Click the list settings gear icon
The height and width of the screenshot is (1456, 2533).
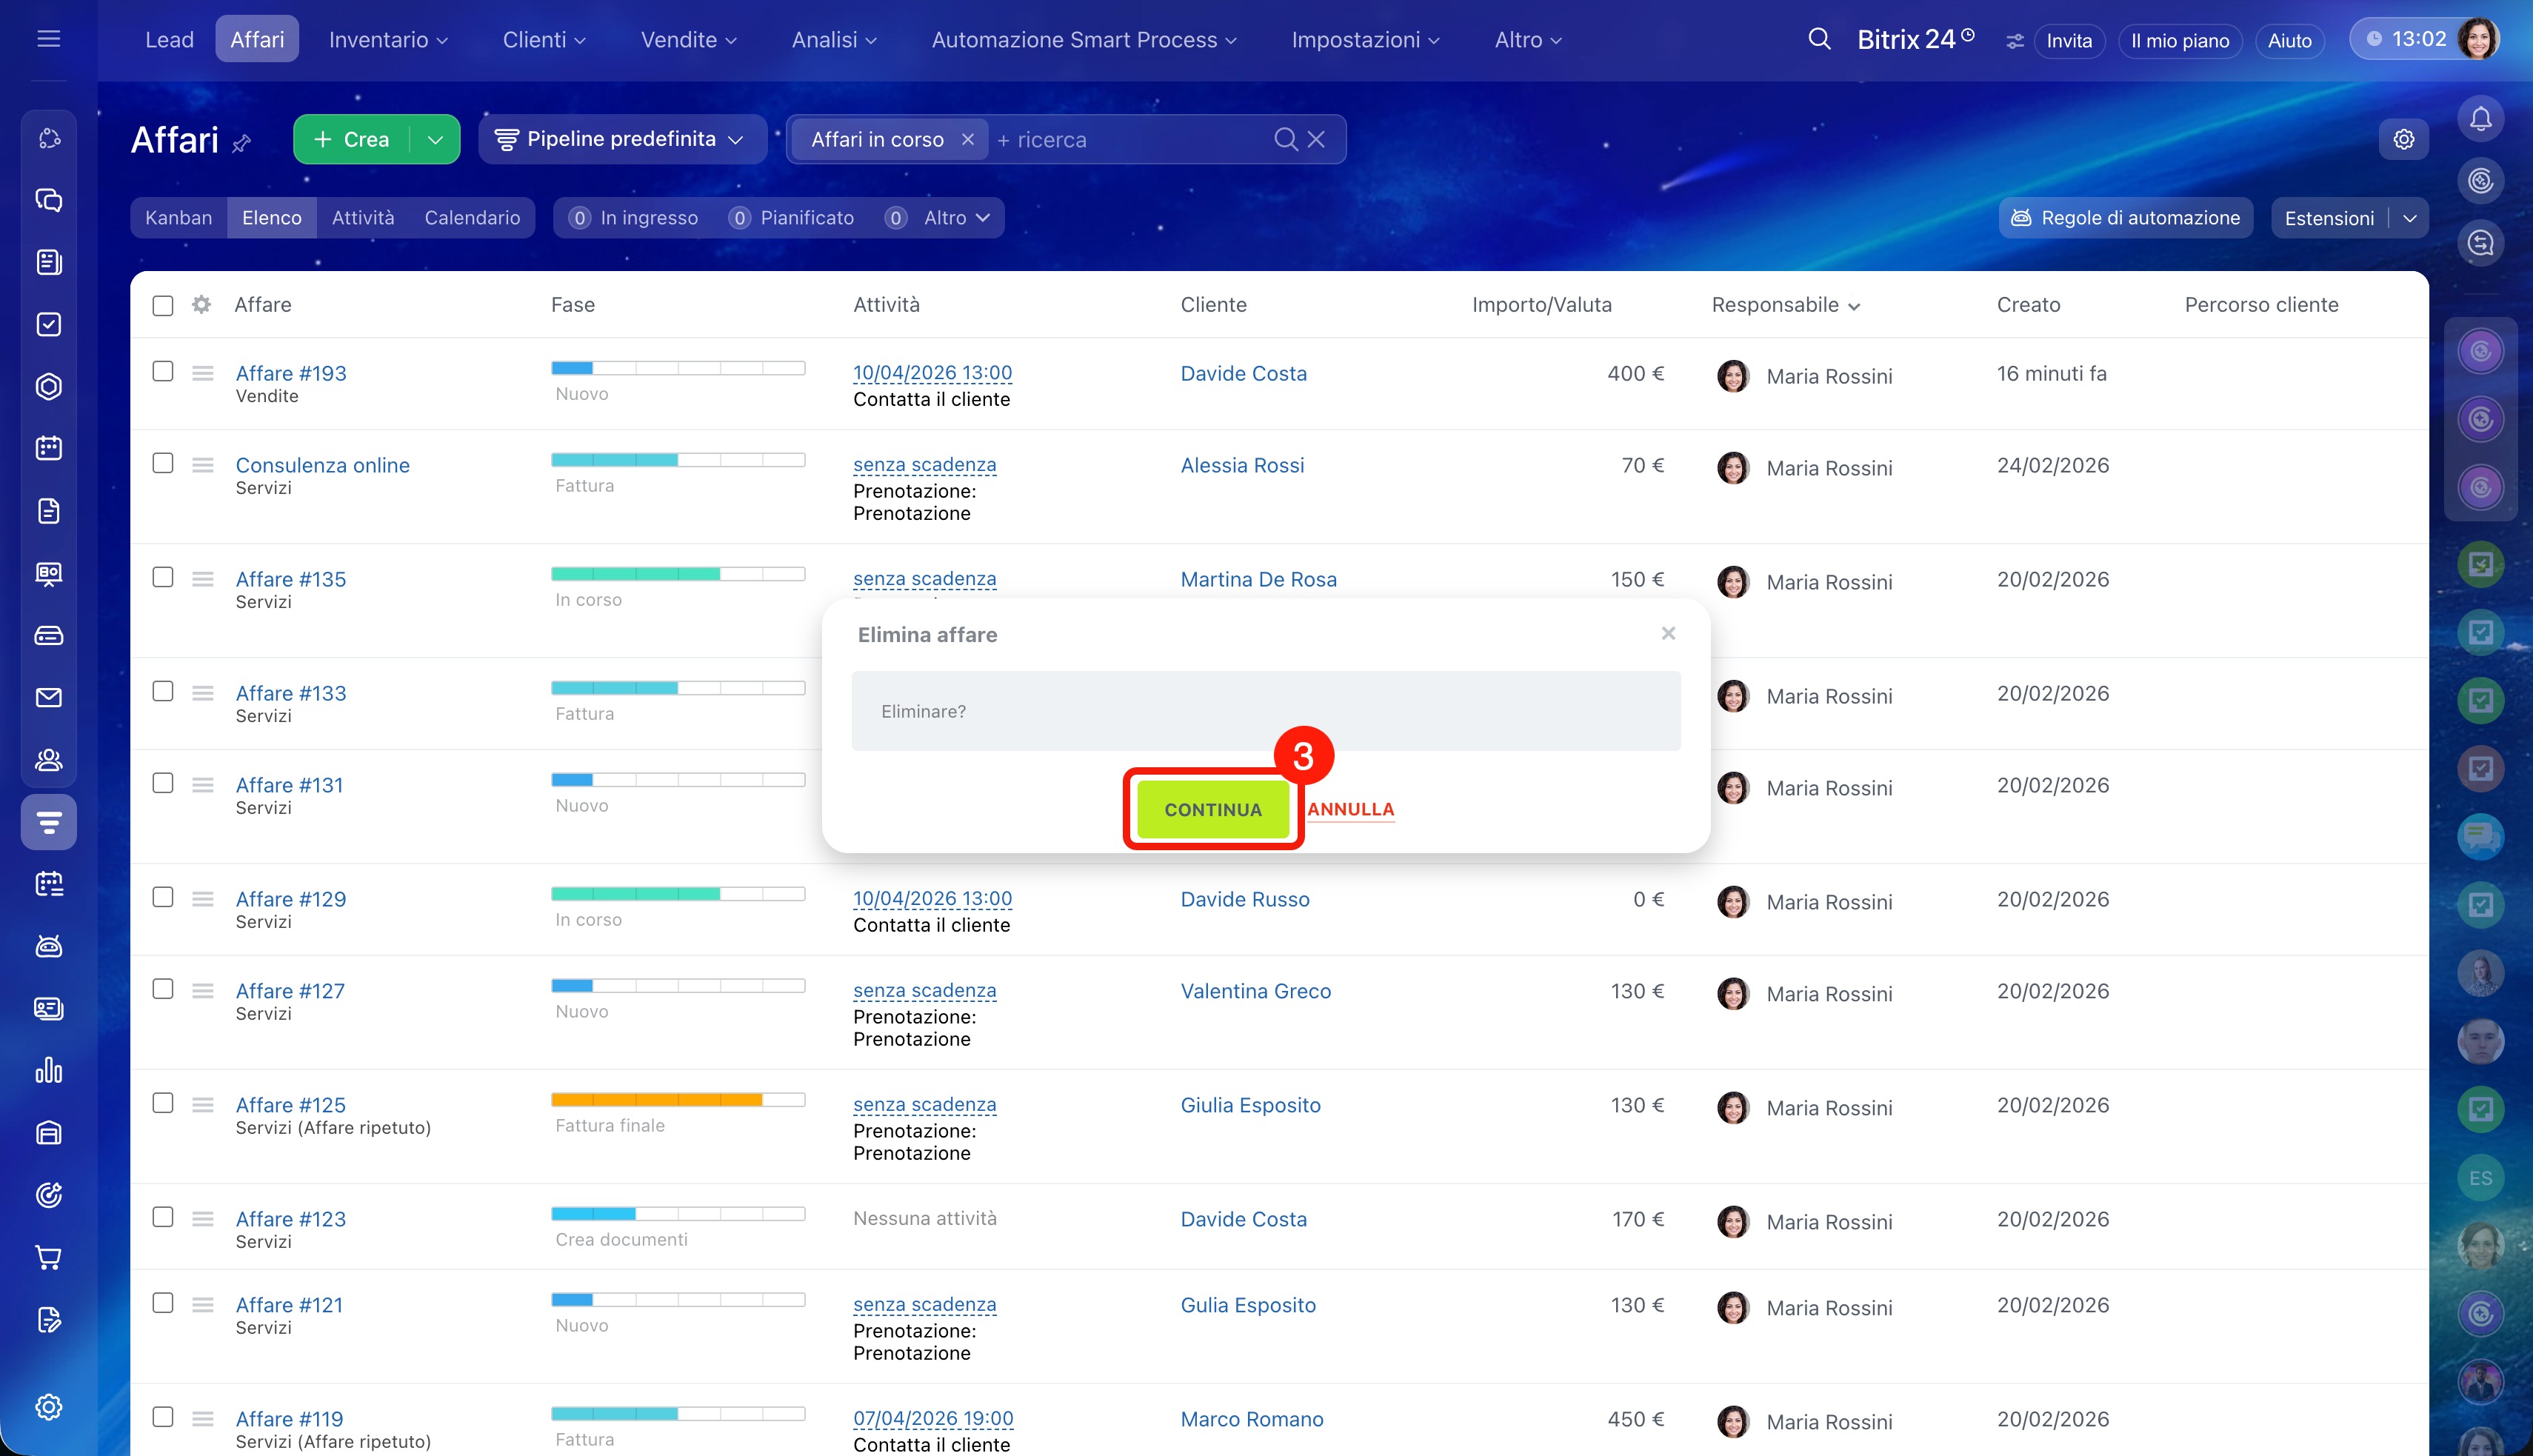coord(201,304)
